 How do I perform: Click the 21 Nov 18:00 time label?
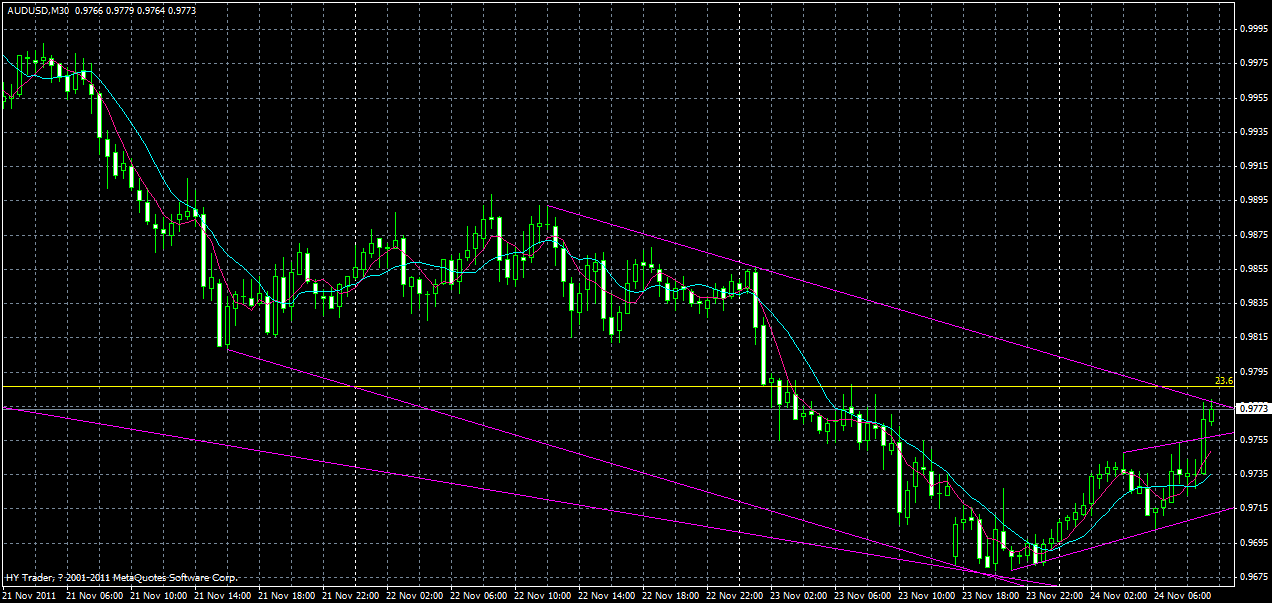click(287, 594)
